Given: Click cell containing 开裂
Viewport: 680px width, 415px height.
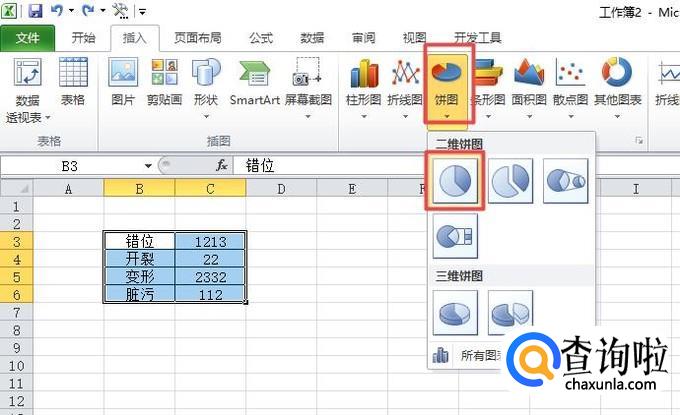Looking at the screenshot, I should (x=139, y=259).
